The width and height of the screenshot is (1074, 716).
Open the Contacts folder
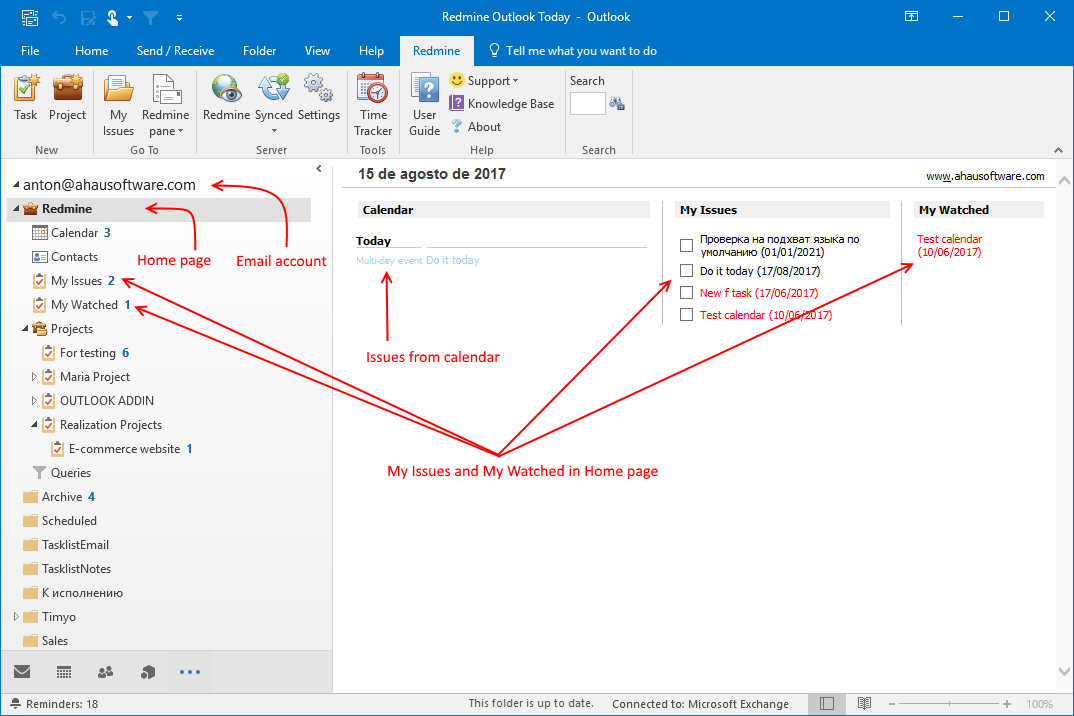click(x=65, y=257)
